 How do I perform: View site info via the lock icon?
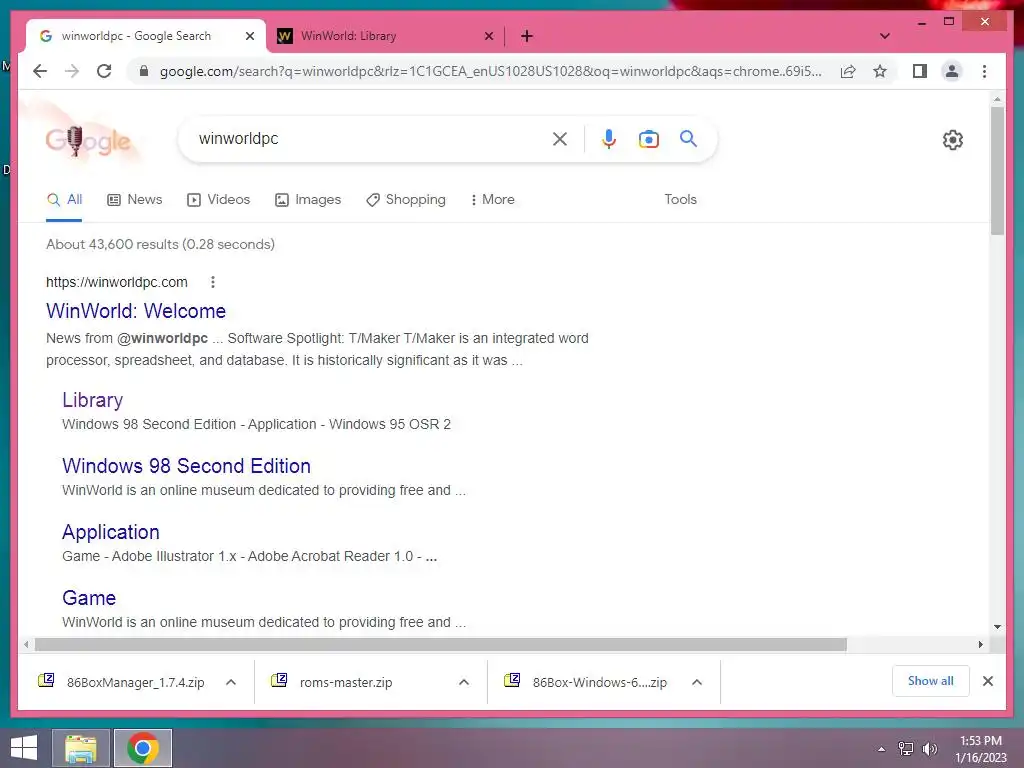pyautogui.click(x=144, y=71)
